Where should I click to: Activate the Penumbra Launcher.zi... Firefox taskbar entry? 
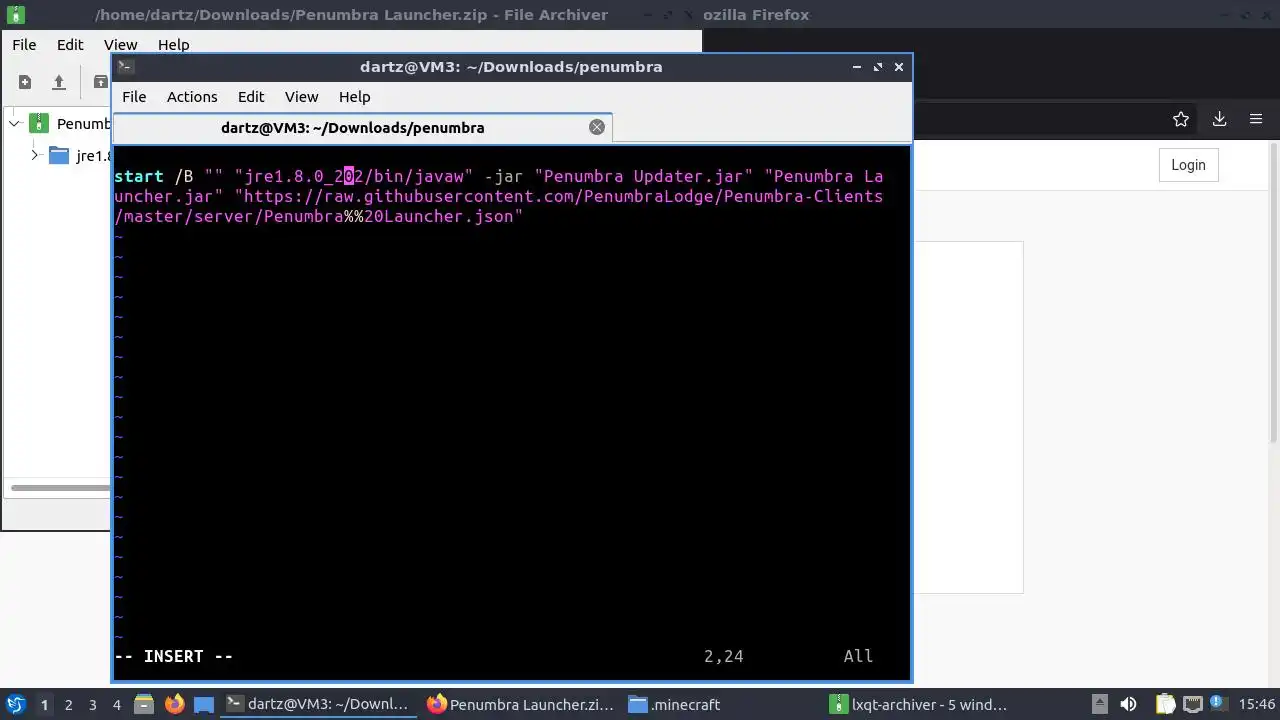521,705
